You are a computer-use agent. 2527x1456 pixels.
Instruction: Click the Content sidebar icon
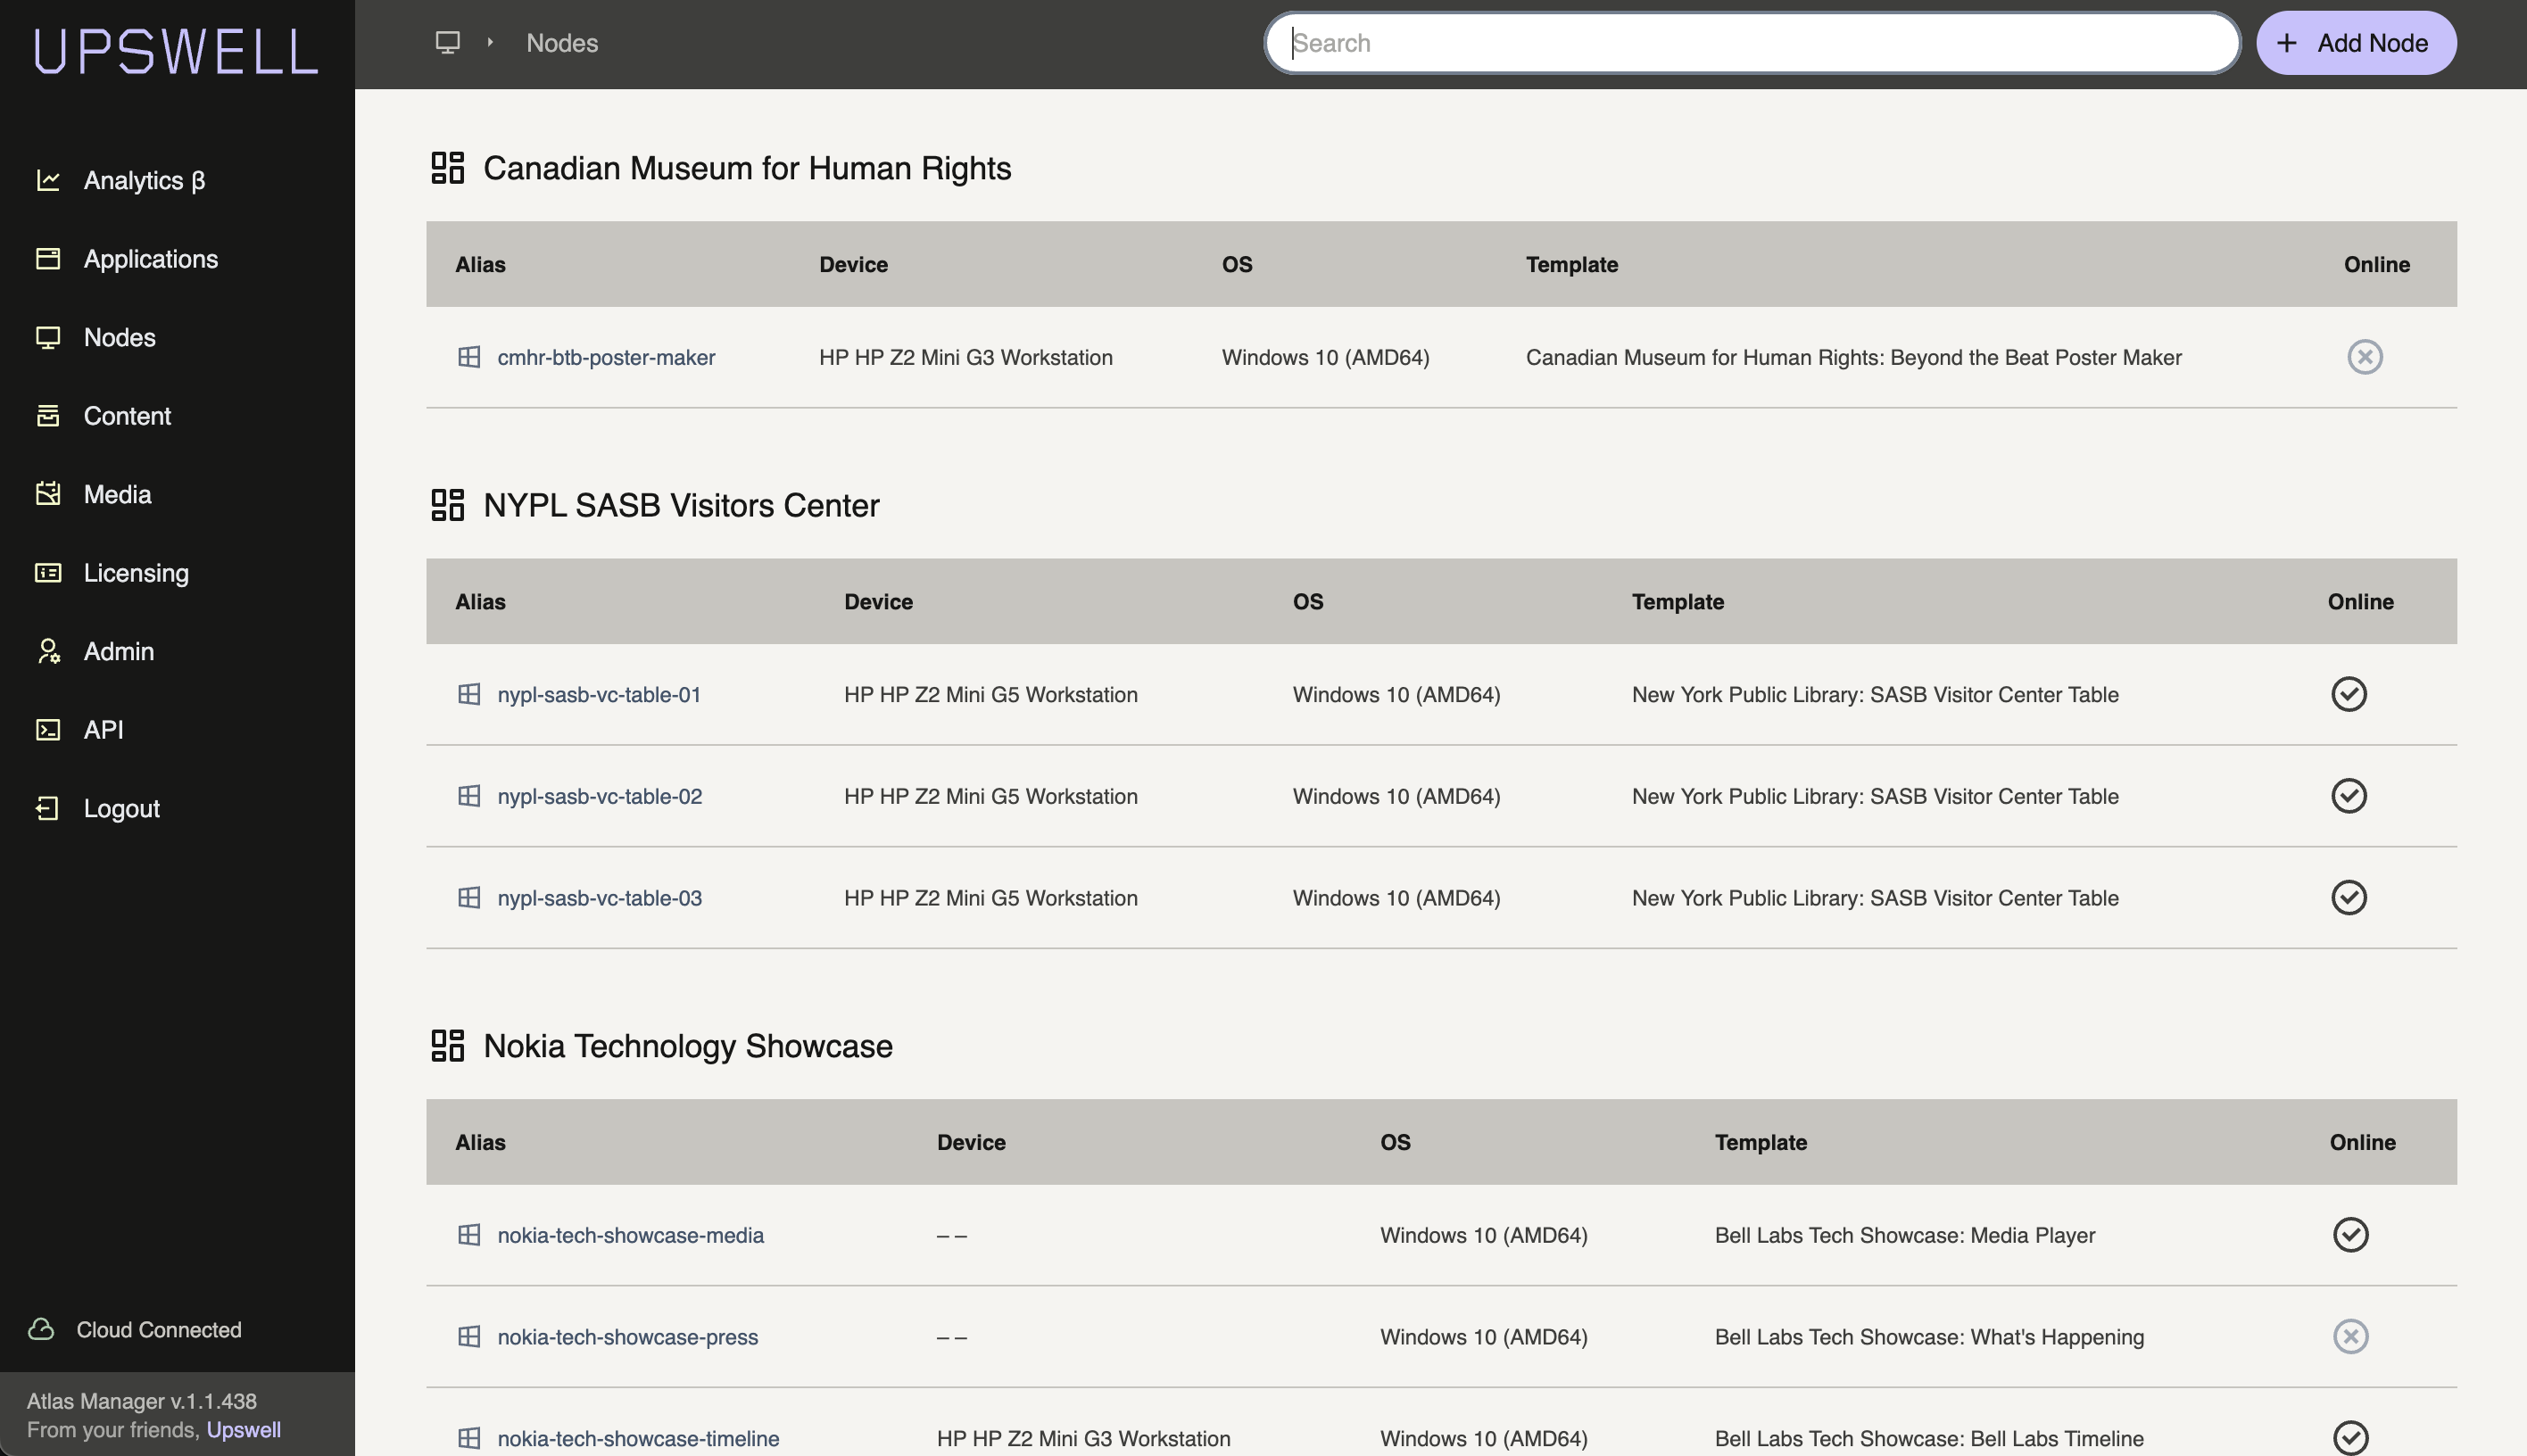[48, 416]
